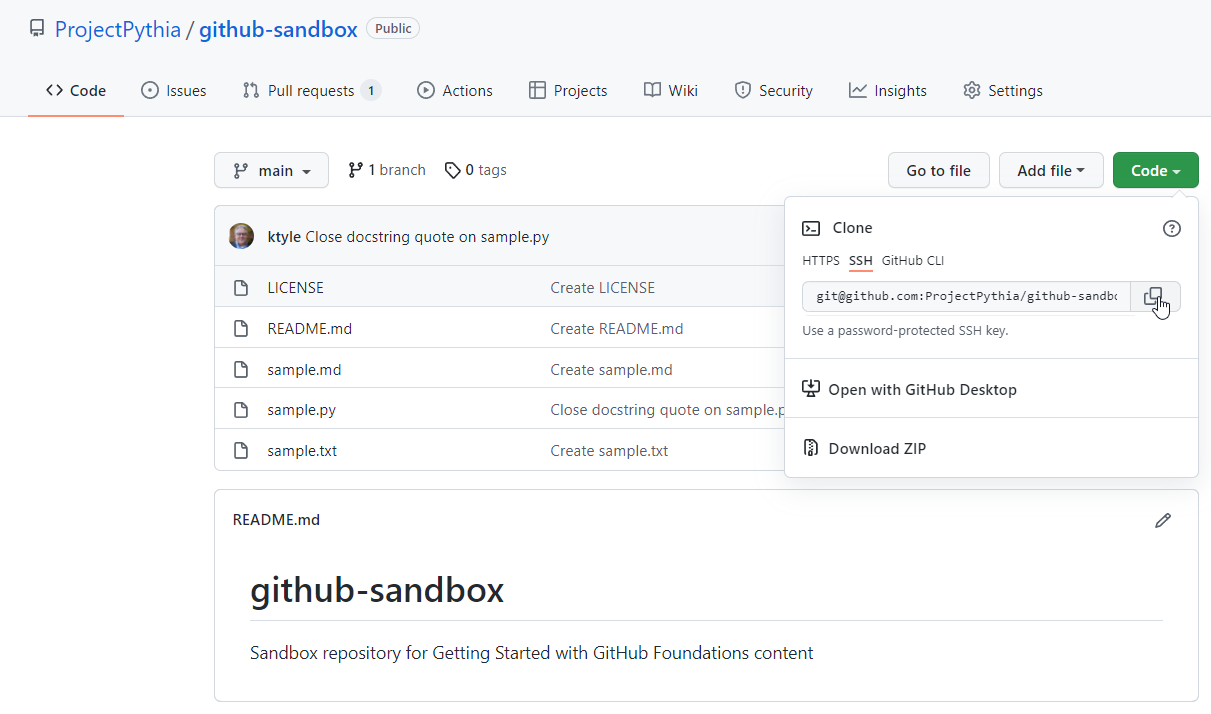Viewport: 1211px width, 714px height.
Task: Click the repository book icon
Action: pos(37,28)
